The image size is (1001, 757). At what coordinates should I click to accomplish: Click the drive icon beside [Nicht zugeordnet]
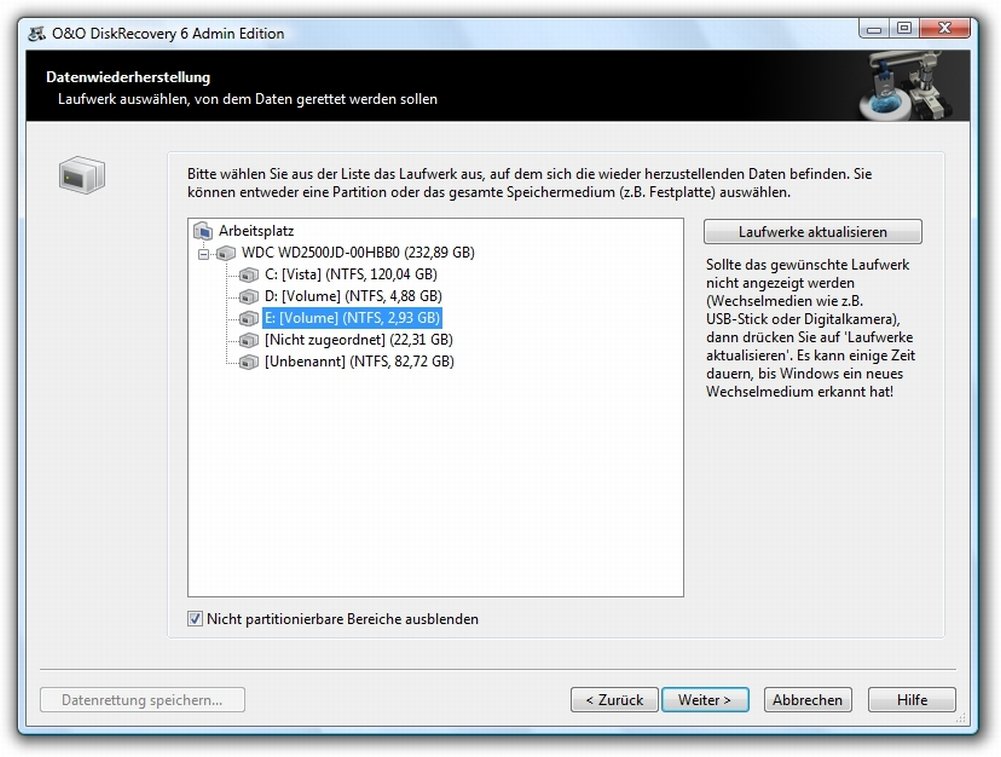point(249,340)
